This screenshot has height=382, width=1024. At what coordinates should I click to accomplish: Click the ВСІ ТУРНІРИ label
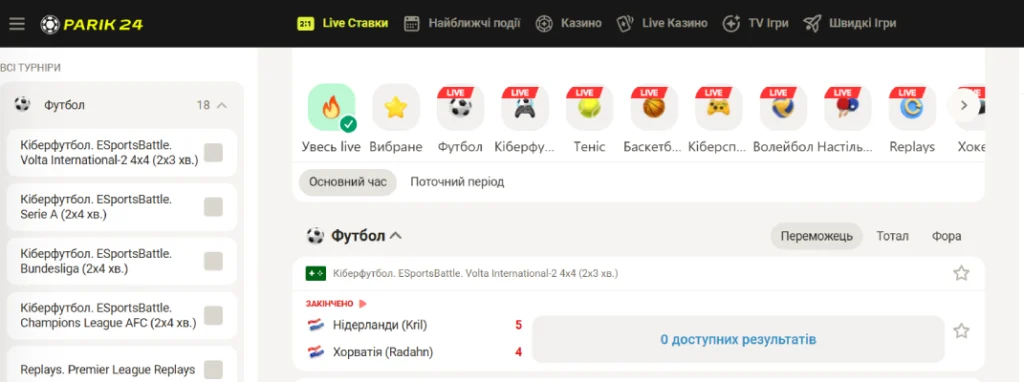click(x=31, y=68)
